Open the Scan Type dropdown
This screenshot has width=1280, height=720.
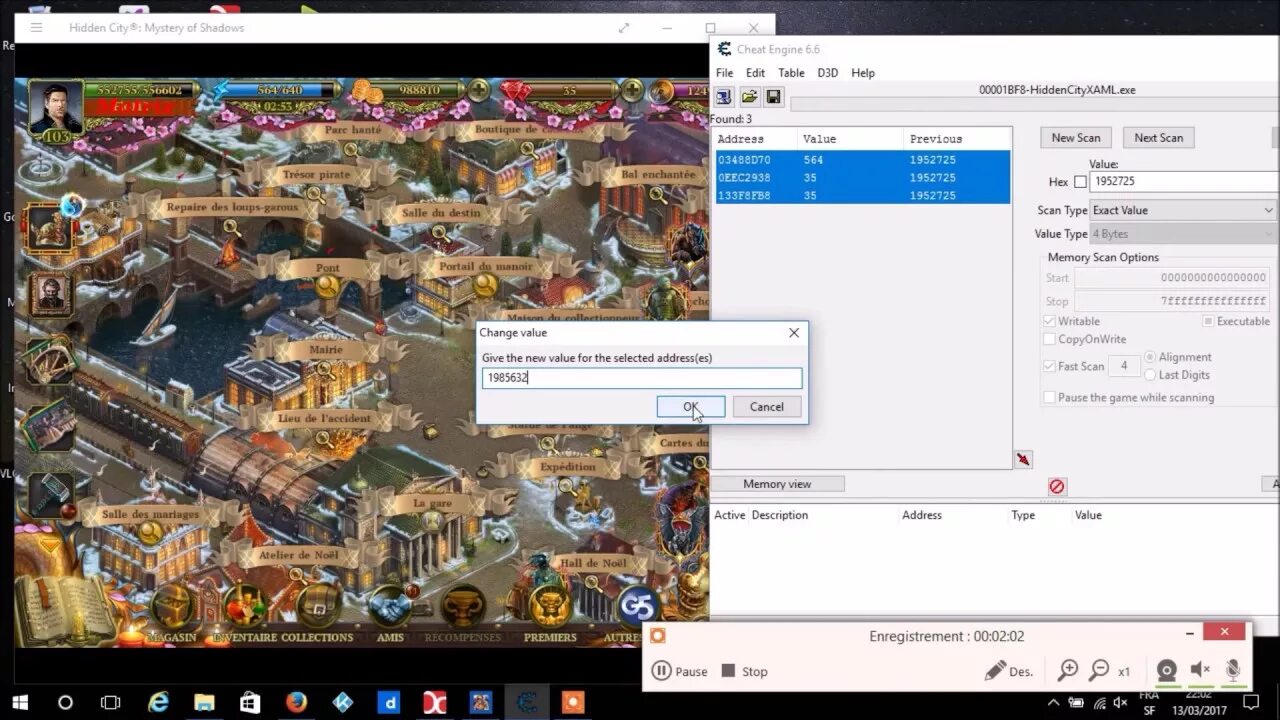[x=1183, y=210]
